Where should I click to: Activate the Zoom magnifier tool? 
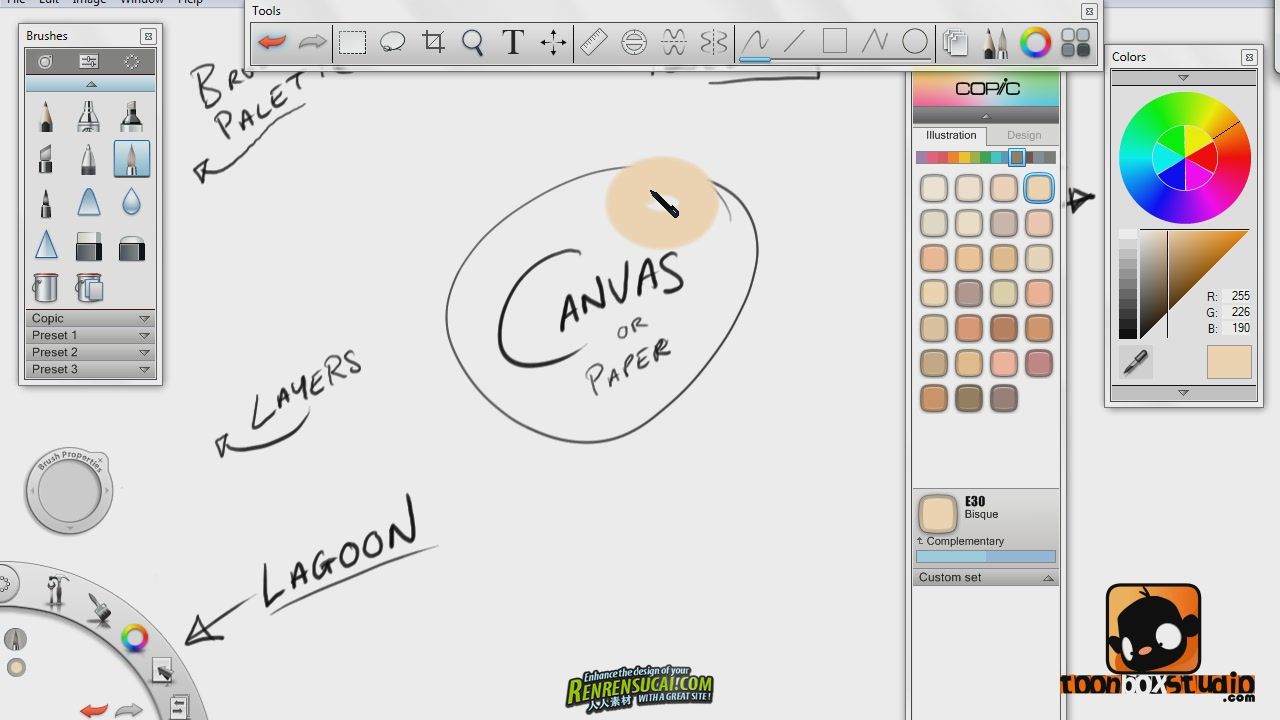[473, 42]
